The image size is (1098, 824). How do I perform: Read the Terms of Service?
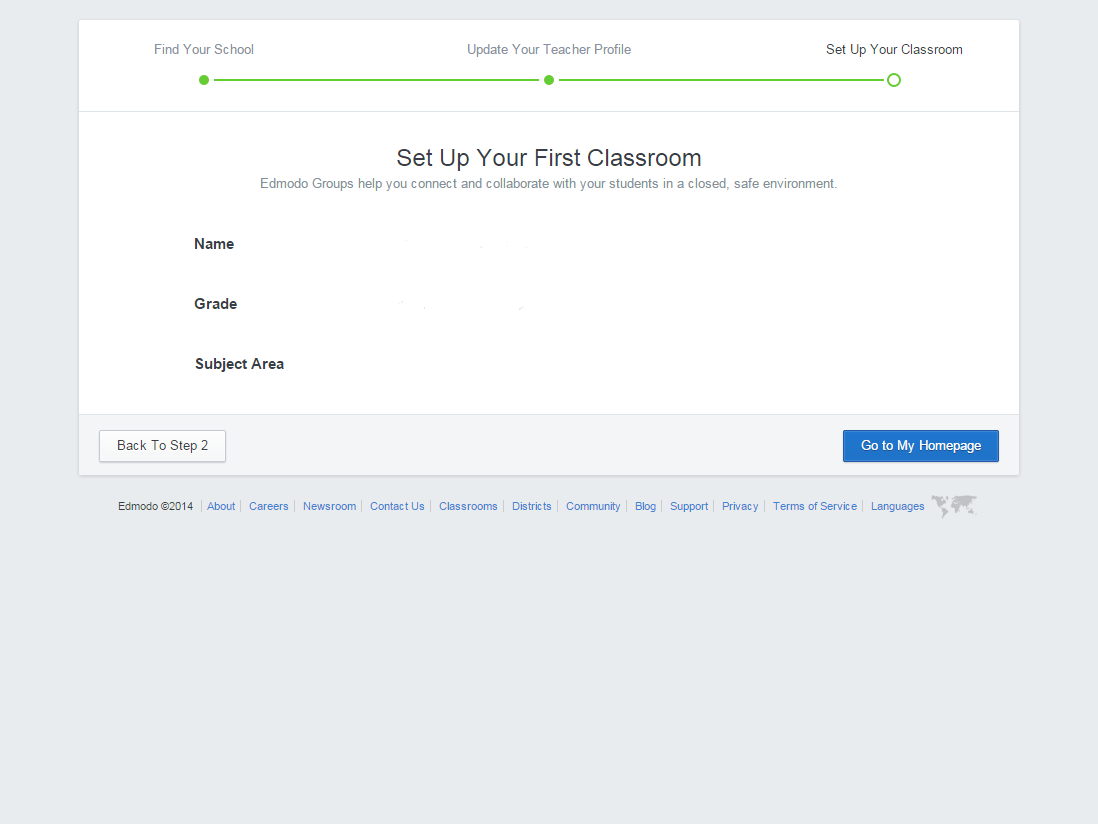(x=814, y=506)
